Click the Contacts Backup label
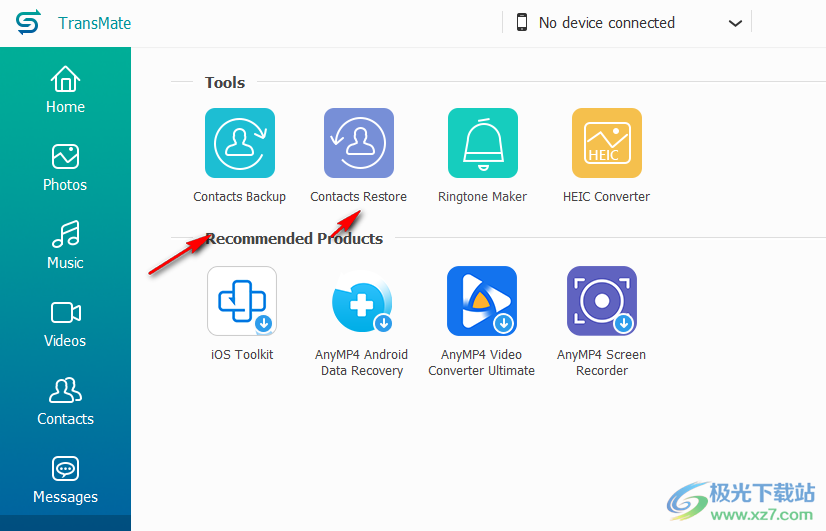 pos(240,196)
